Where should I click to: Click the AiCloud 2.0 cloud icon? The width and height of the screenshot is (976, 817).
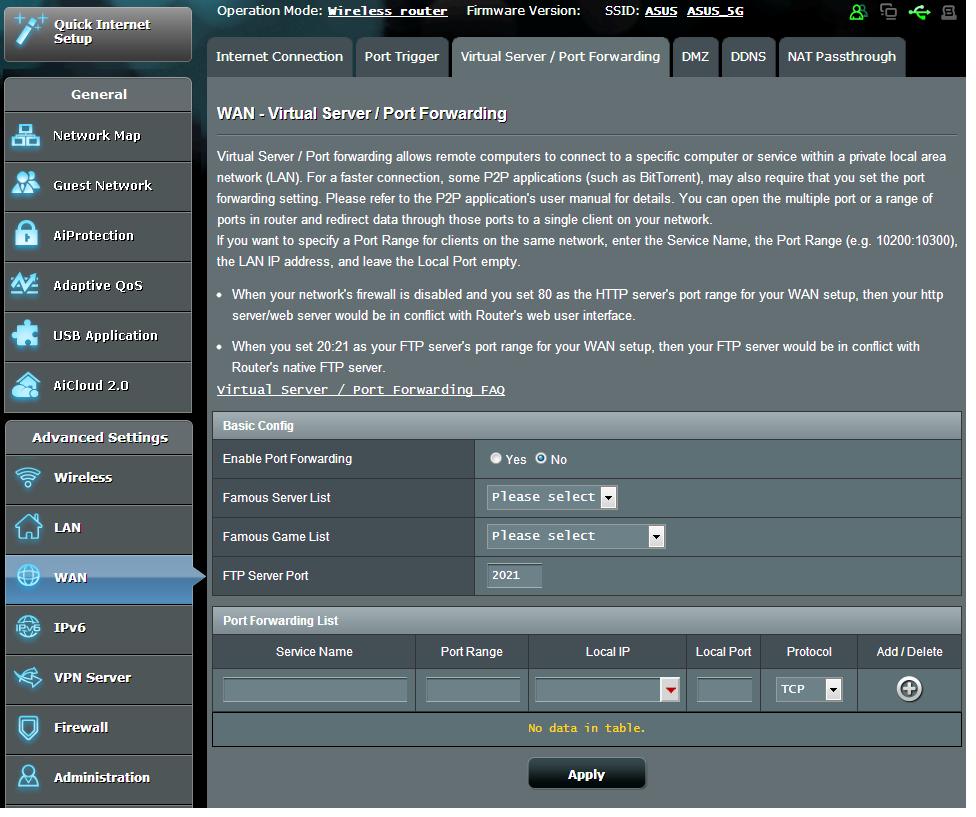26,388
